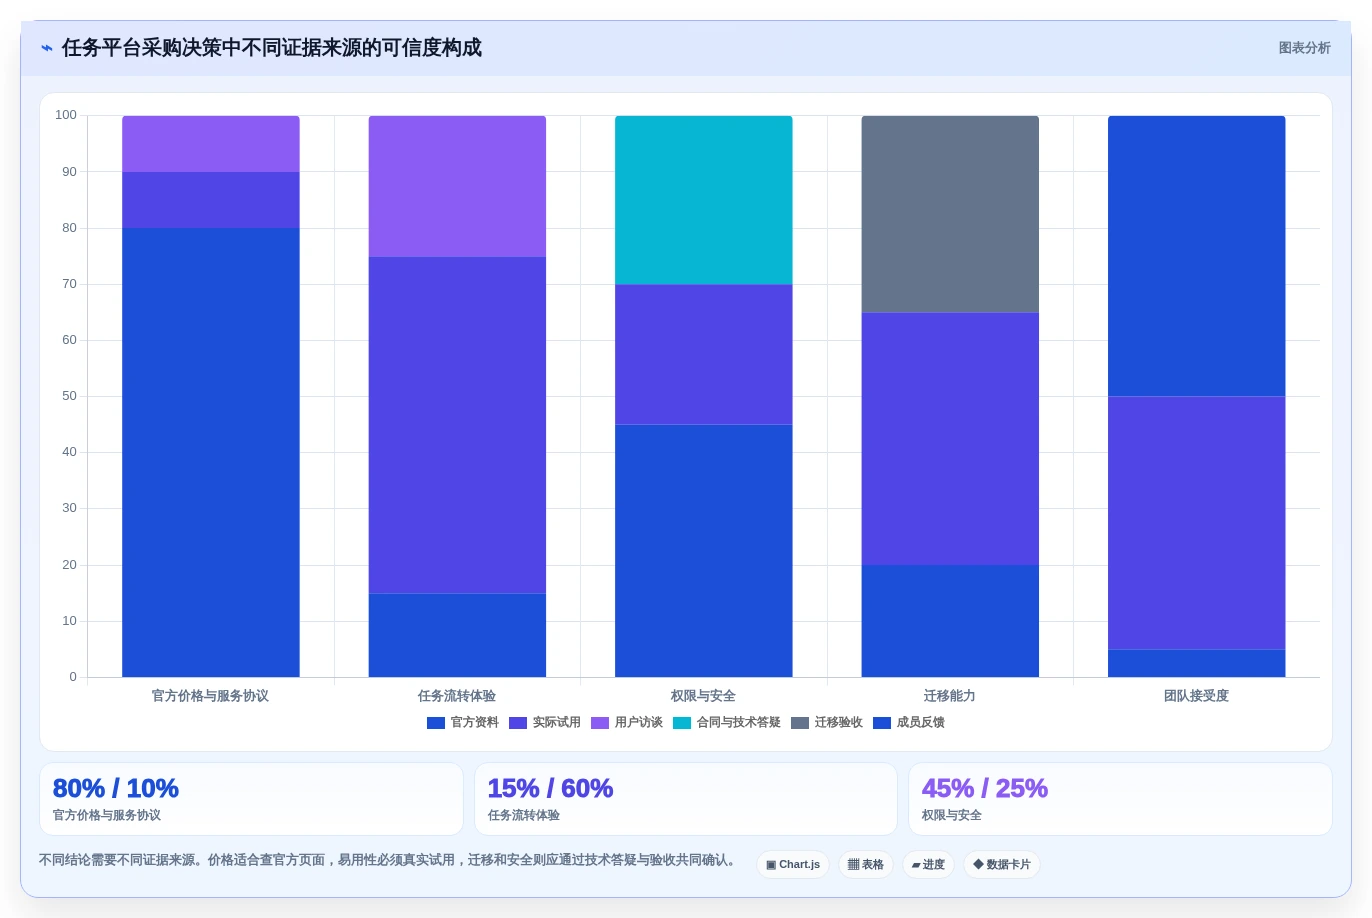This screenshot has width=1372, height=918.
Task: Toggle the 实际试用 legend item
Action: [x=544, y=722]
